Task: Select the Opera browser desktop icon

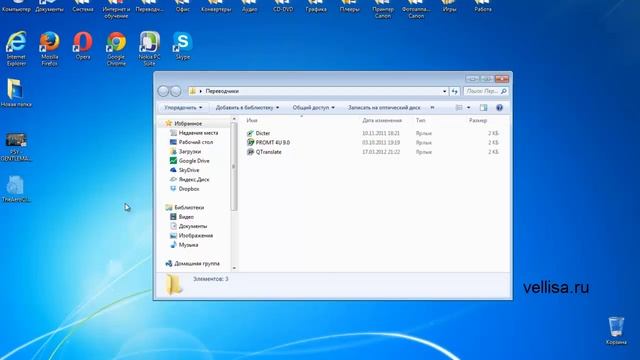Action: point(83,46)
